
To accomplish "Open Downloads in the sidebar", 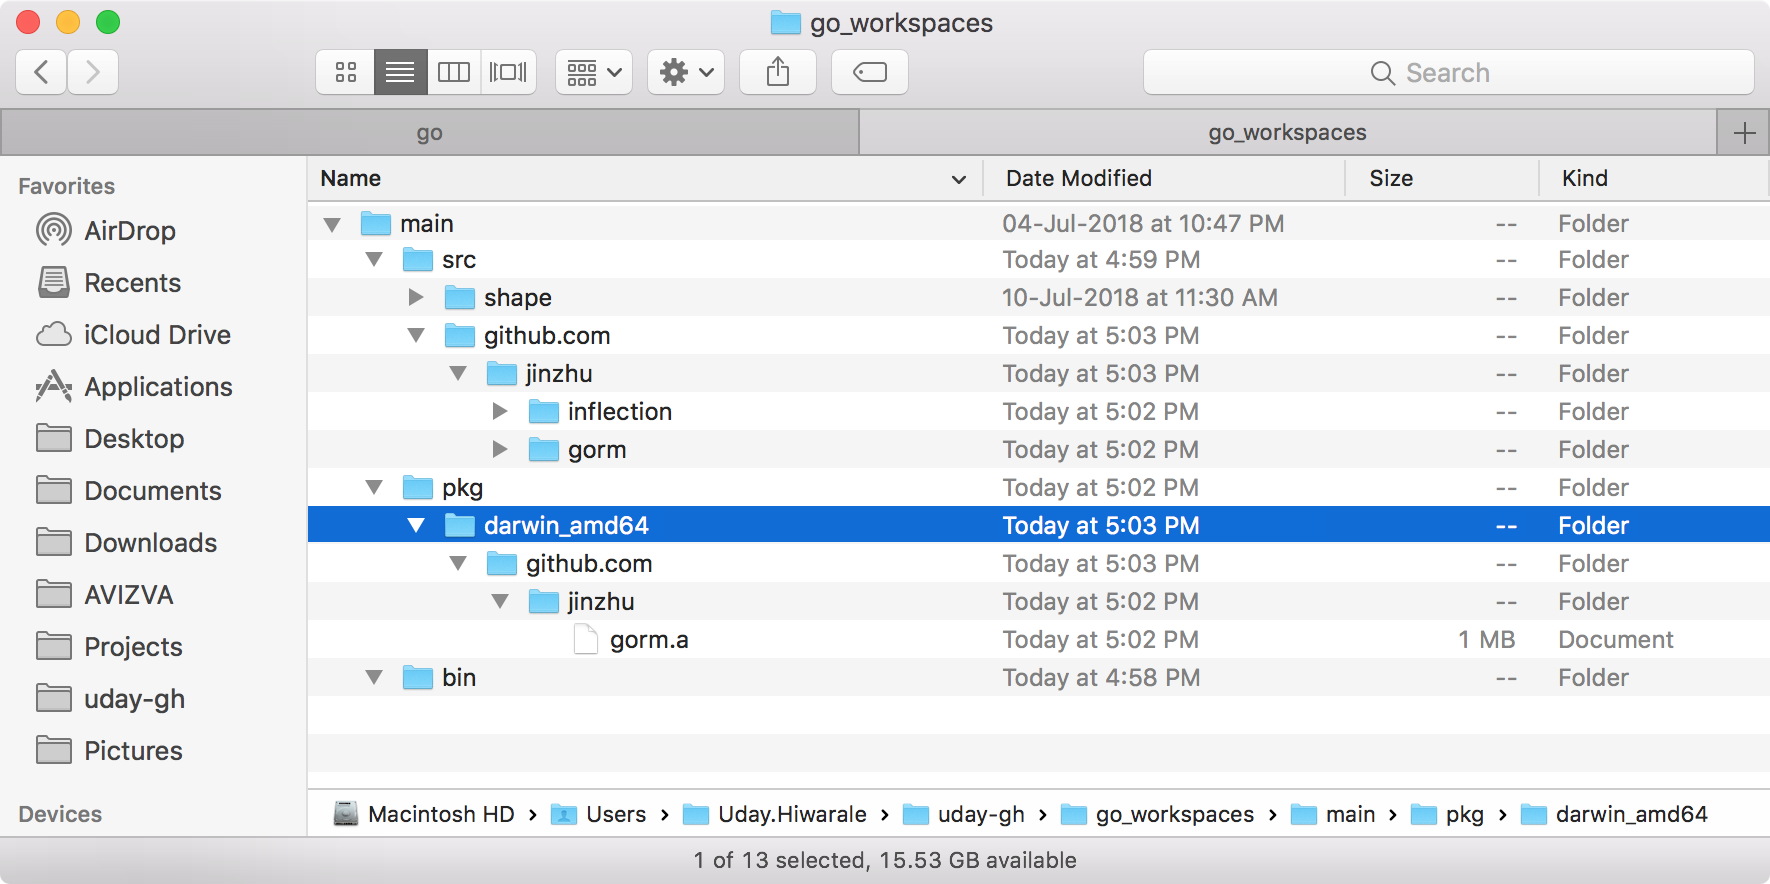I will [x=127, y=543].
